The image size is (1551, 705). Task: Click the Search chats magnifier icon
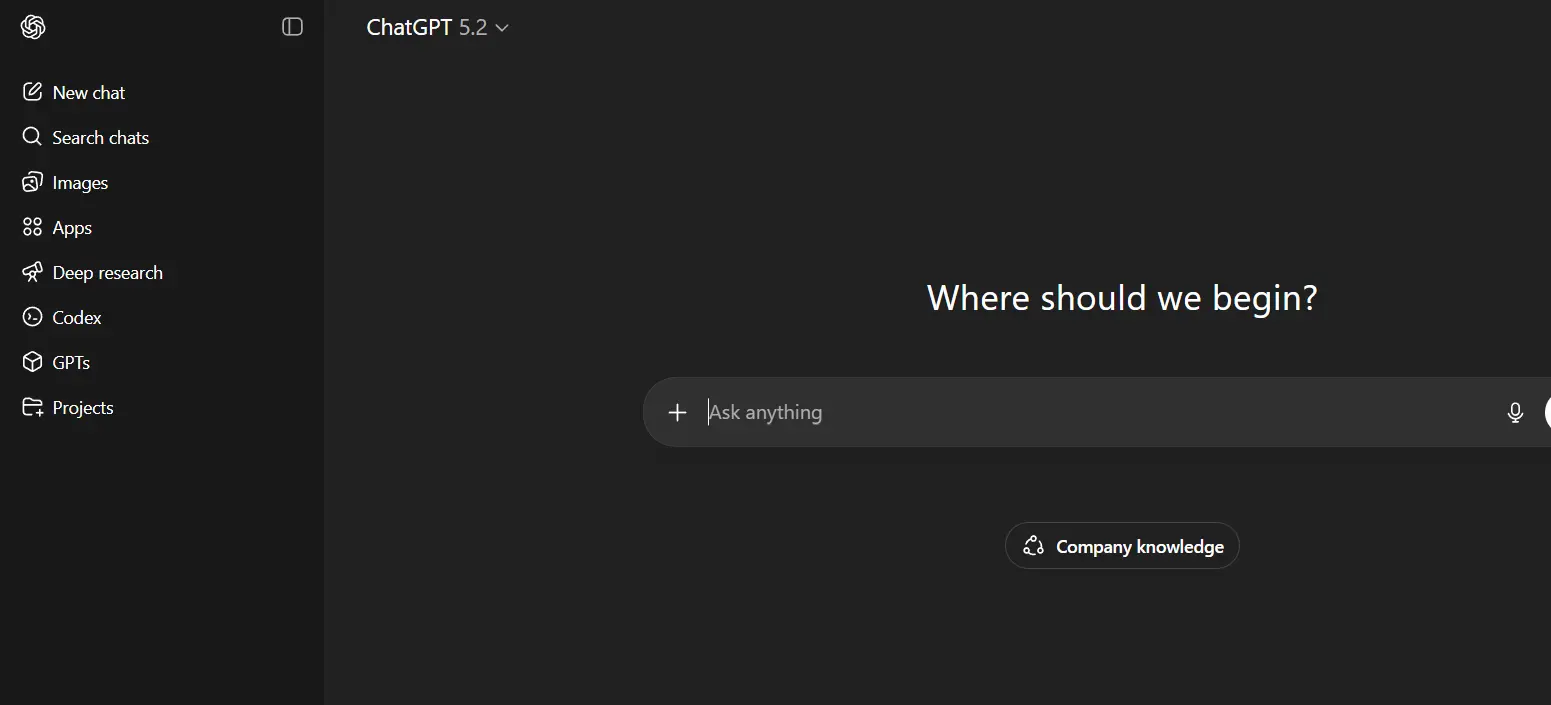(32, 137)
